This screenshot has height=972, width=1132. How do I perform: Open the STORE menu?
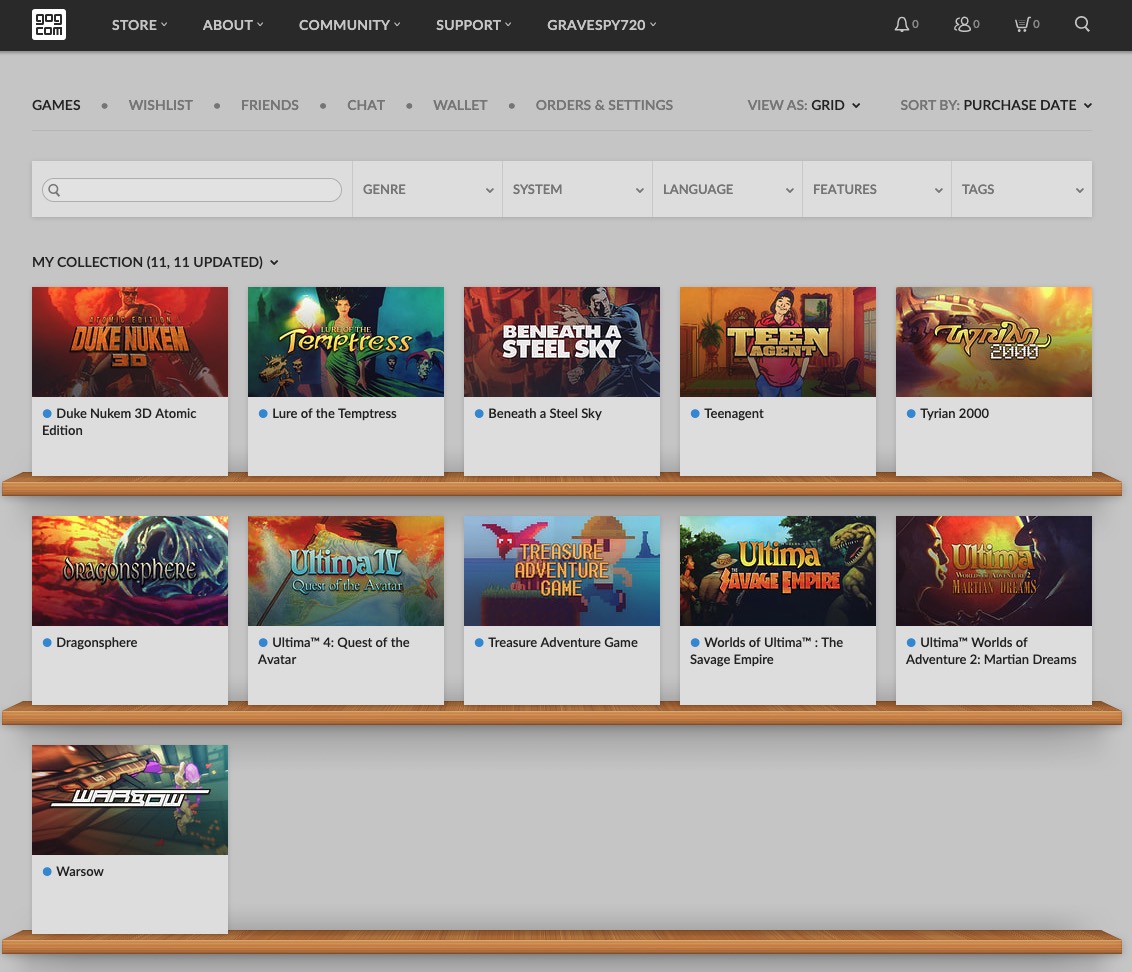click(139, 25)
